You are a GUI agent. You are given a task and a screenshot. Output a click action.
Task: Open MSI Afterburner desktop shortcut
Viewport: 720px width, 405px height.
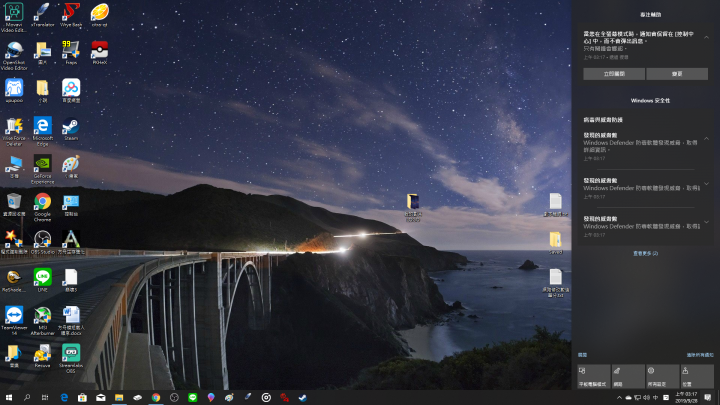pyautogui.click(x=42, y=321)
